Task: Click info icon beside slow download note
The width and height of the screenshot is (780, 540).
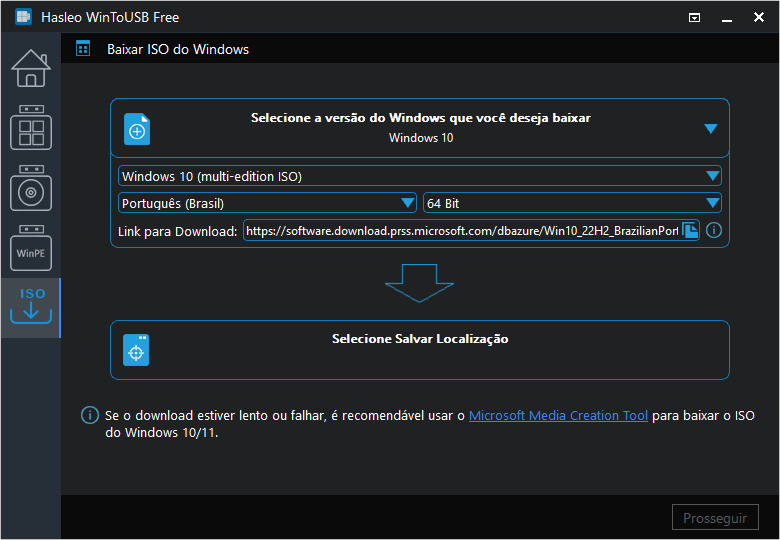Action: click(90, 415)
